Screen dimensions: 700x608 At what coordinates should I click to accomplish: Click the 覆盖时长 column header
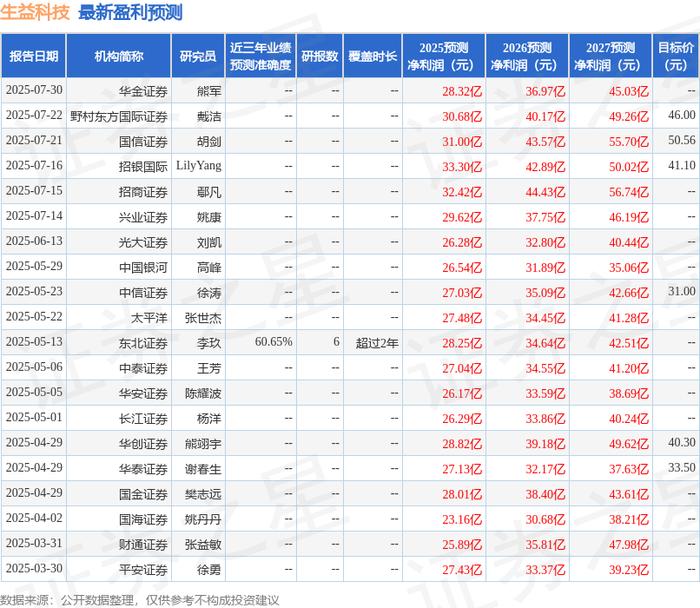[372, 56]
